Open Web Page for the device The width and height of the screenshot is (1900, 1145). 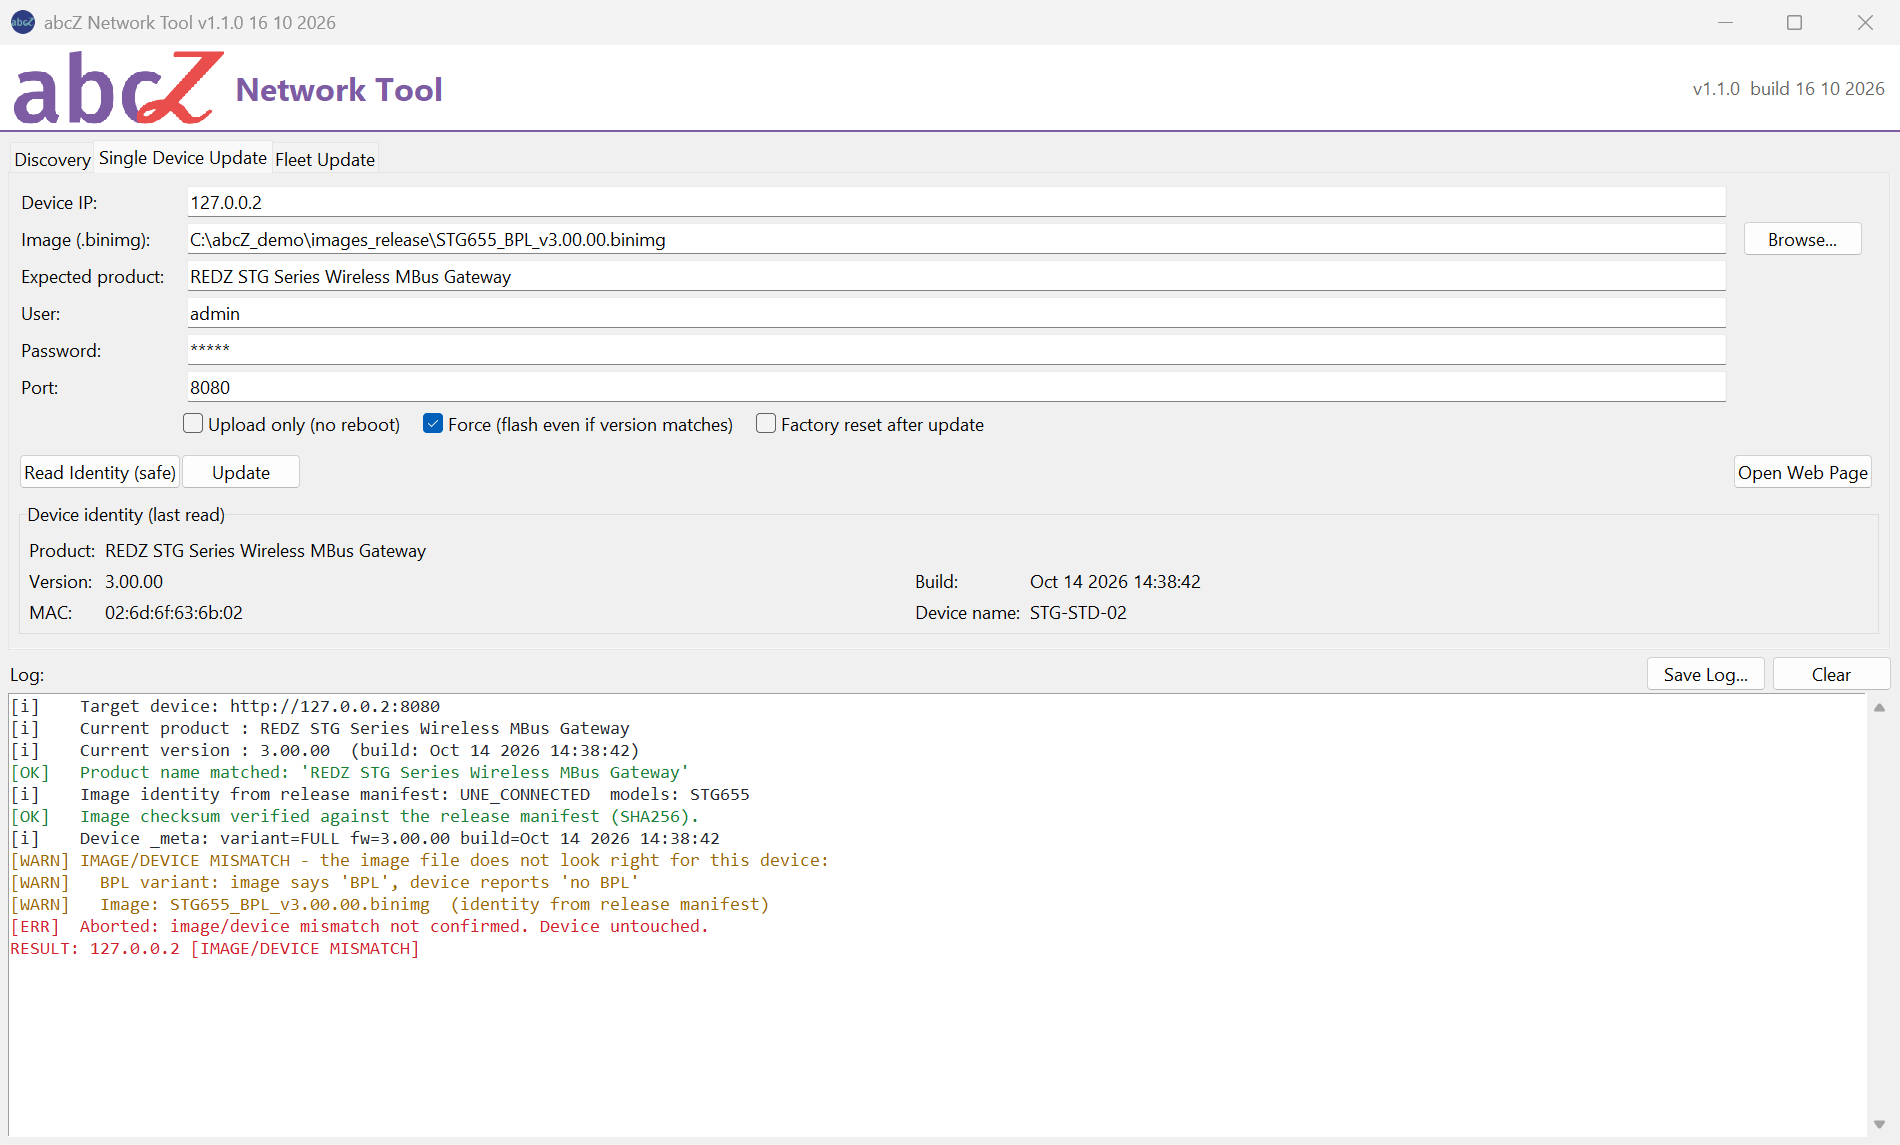(x=1802, y=472)
